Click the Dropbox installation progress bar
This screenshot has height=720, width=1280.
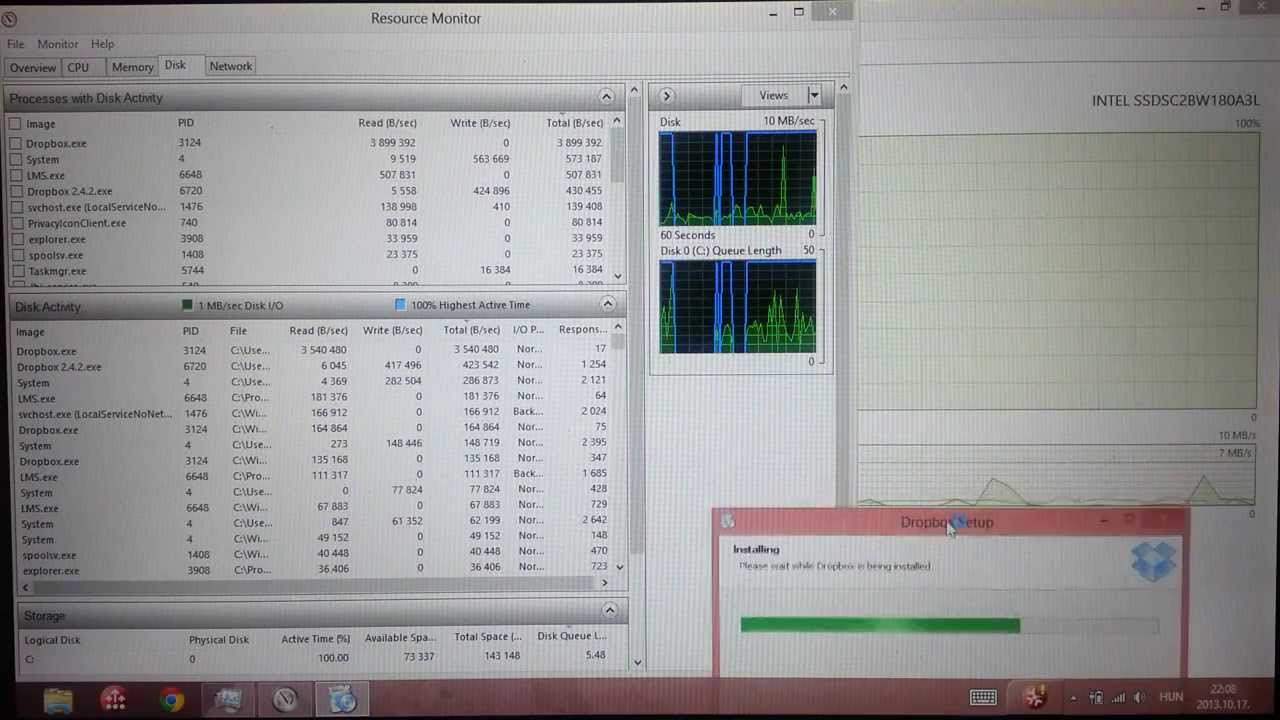(x=949, y=625)
